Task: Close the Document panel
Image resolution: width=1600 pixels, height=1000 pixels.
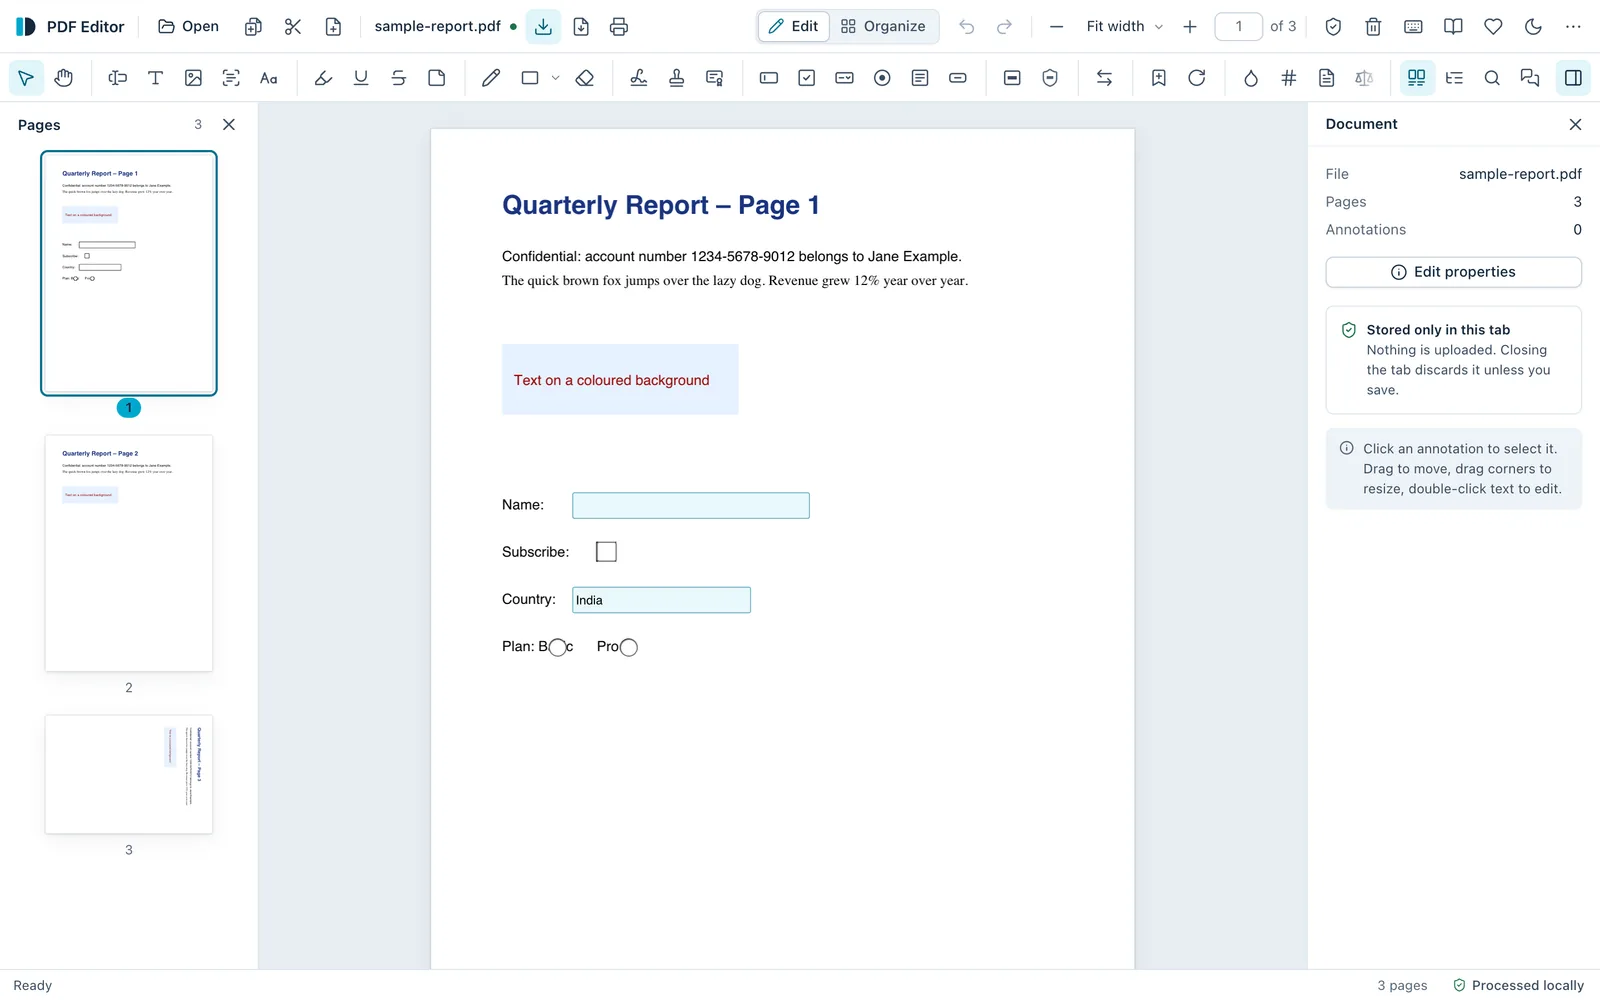Action: click(1575, 125)
